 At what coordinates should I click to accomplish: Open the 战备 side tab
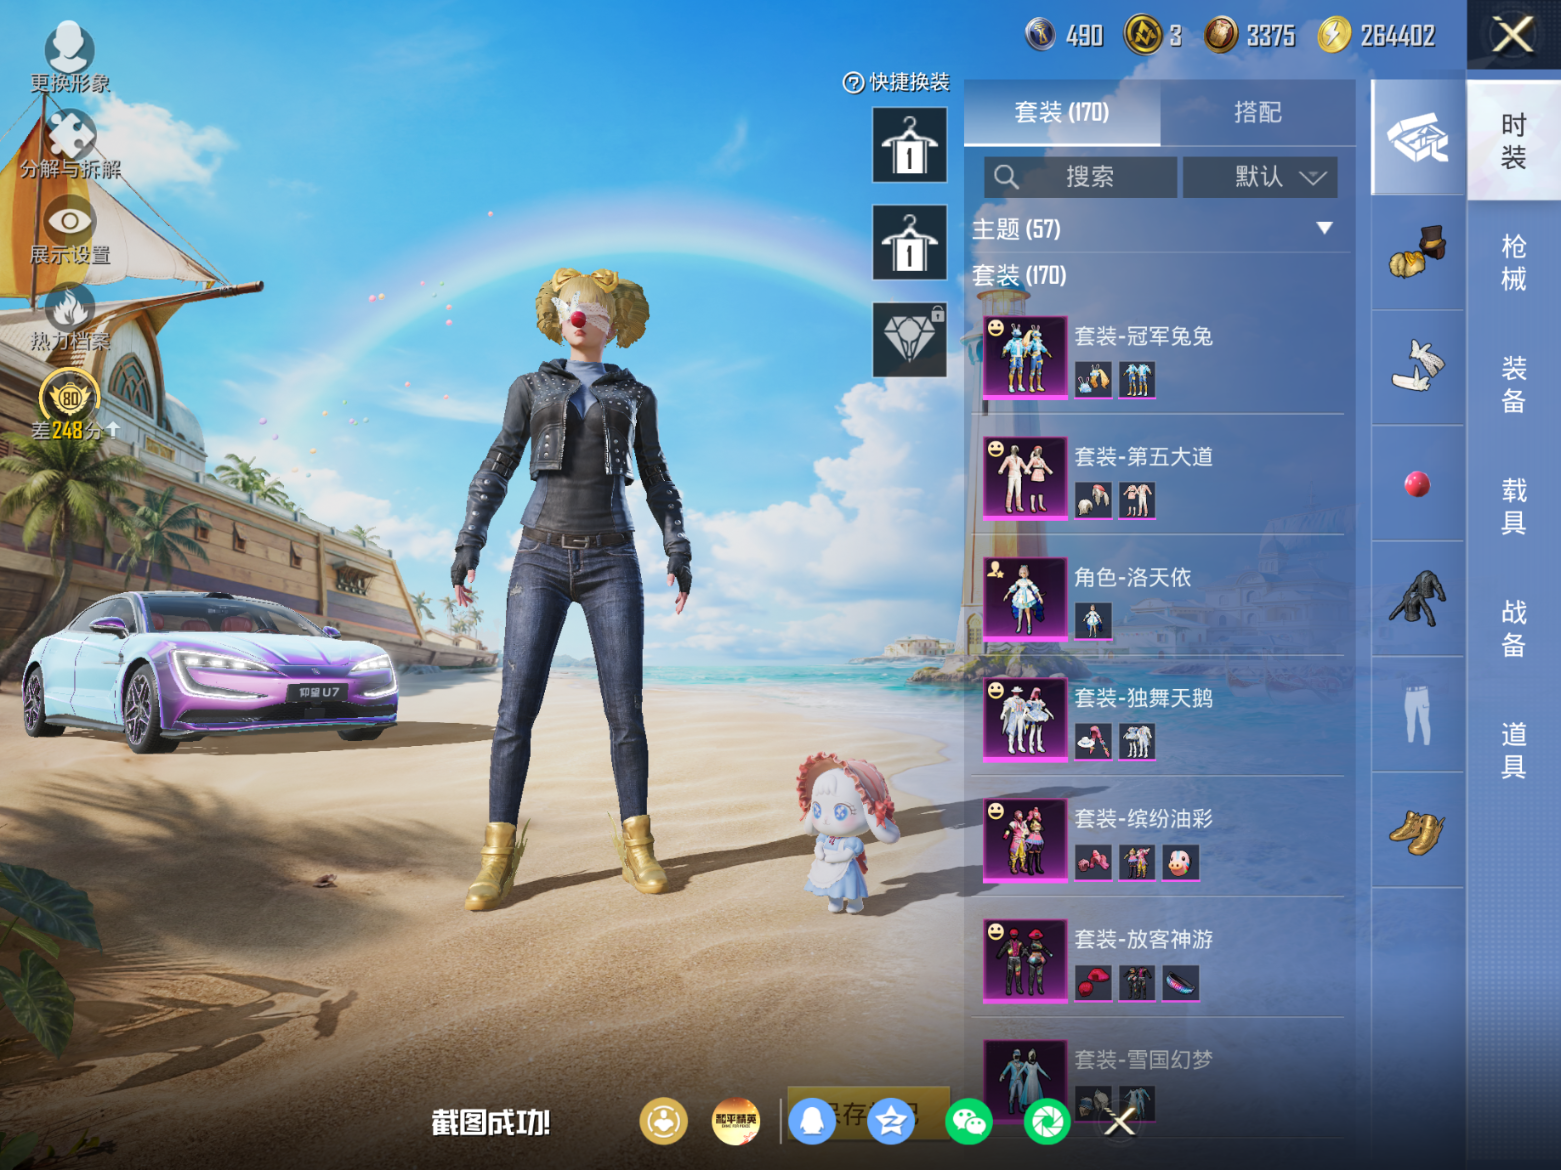[1513, 628]
